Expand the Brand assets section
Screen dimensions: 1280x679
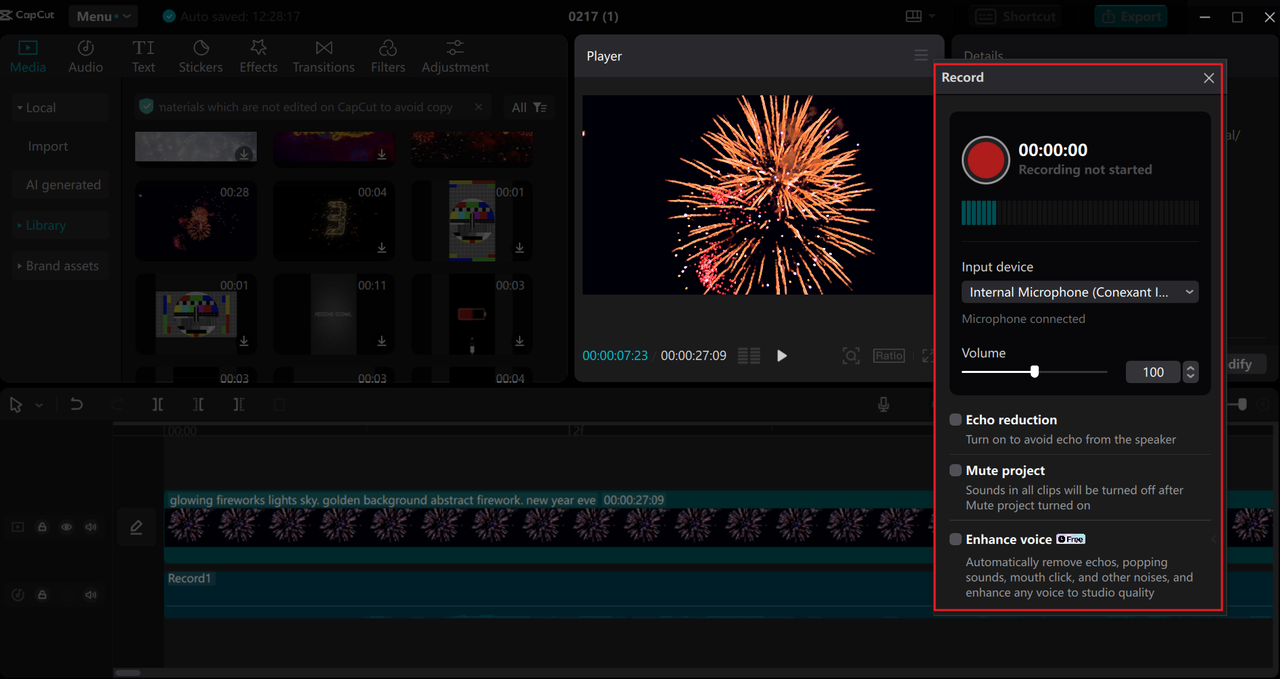pyautogui.click(x=60, y=266)
